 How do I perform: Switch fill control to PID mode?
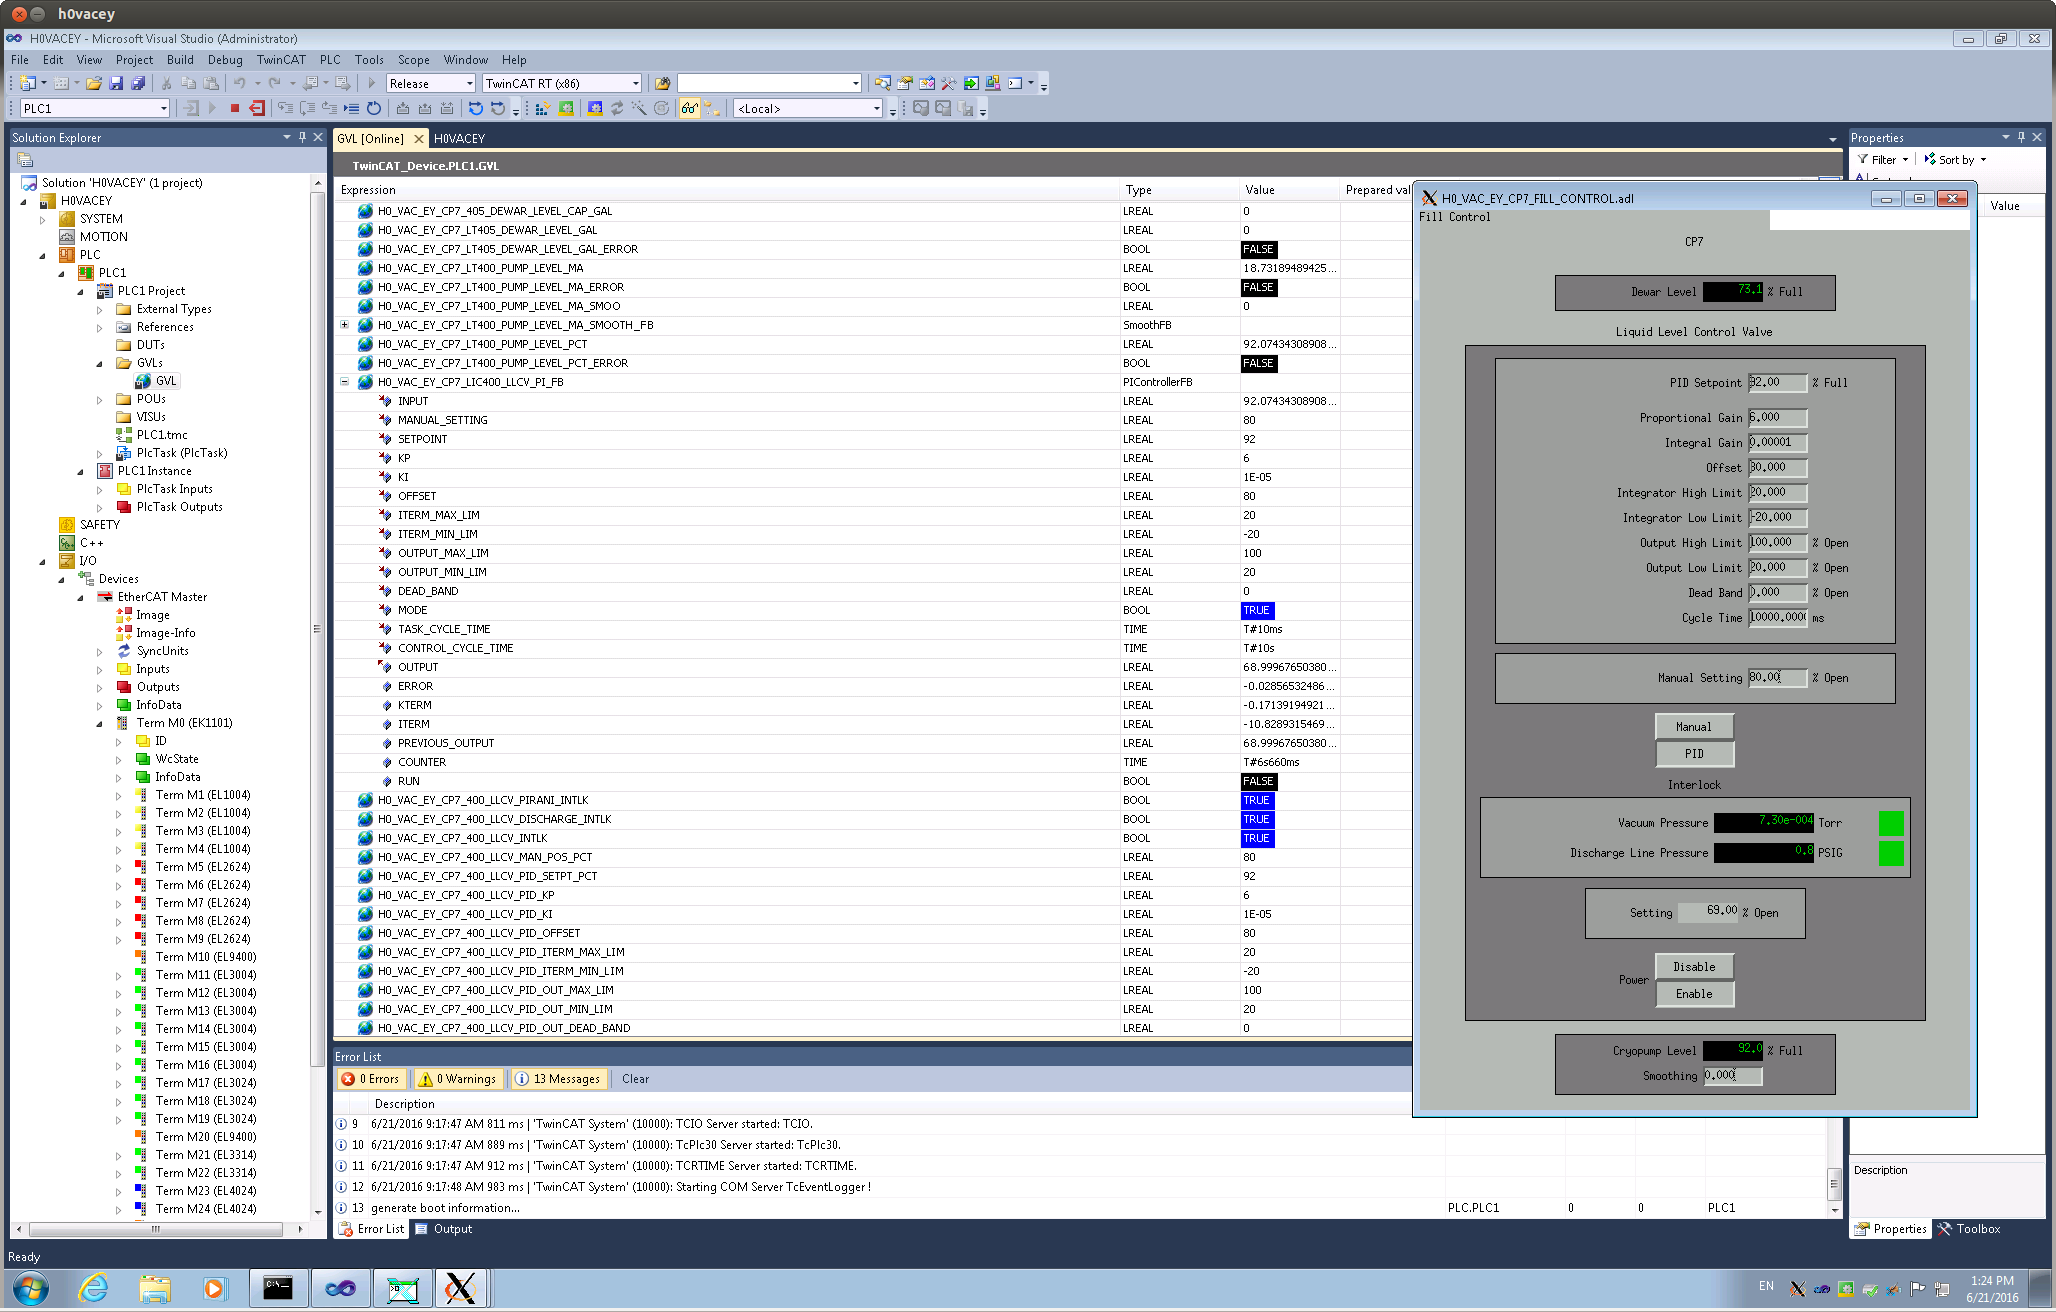[1694, 754]
